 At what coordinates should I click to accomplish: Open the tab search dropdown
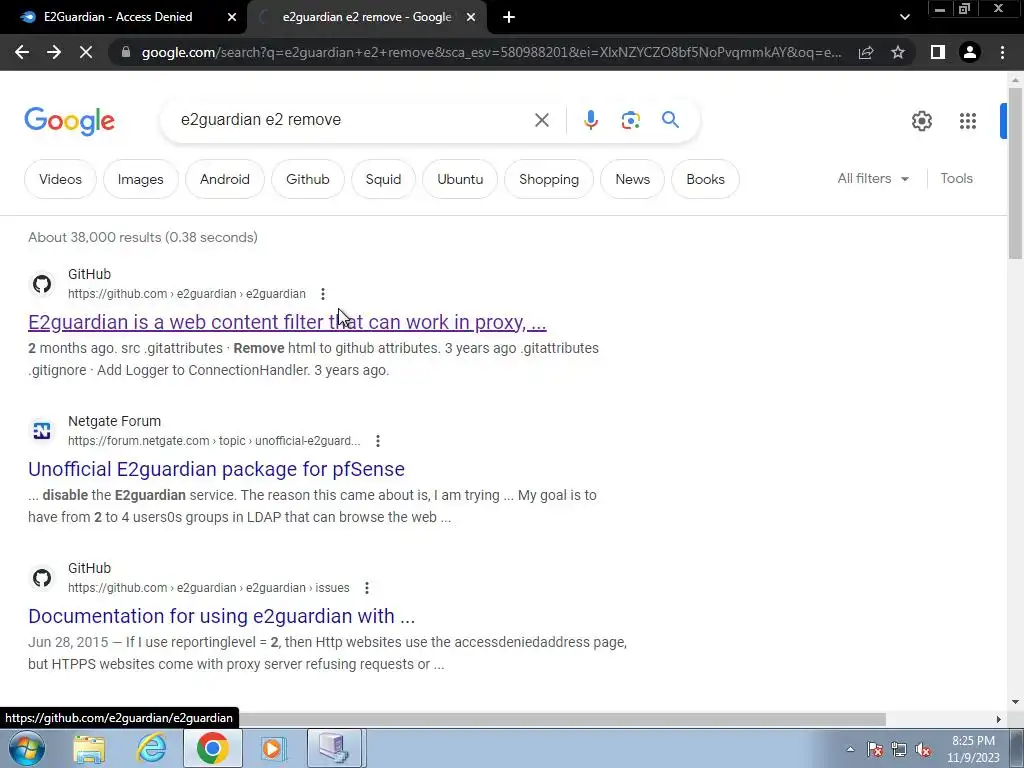click(904, 18)
